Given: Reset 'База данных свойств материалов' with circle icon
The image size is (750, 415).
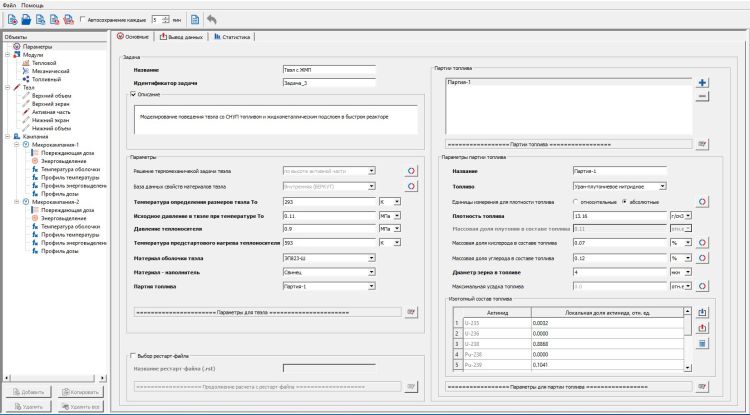Looking at the screenshot, I should (411, 186).
